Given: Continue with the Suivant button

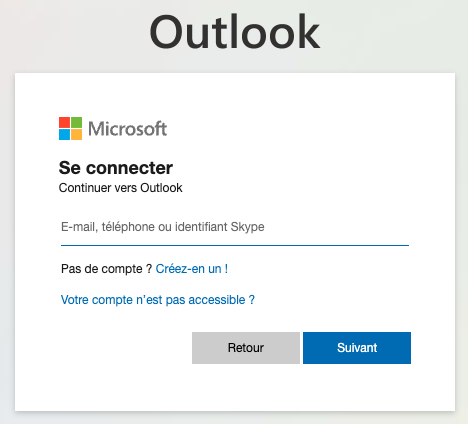Looking at the screenshot, I should 357,348.
